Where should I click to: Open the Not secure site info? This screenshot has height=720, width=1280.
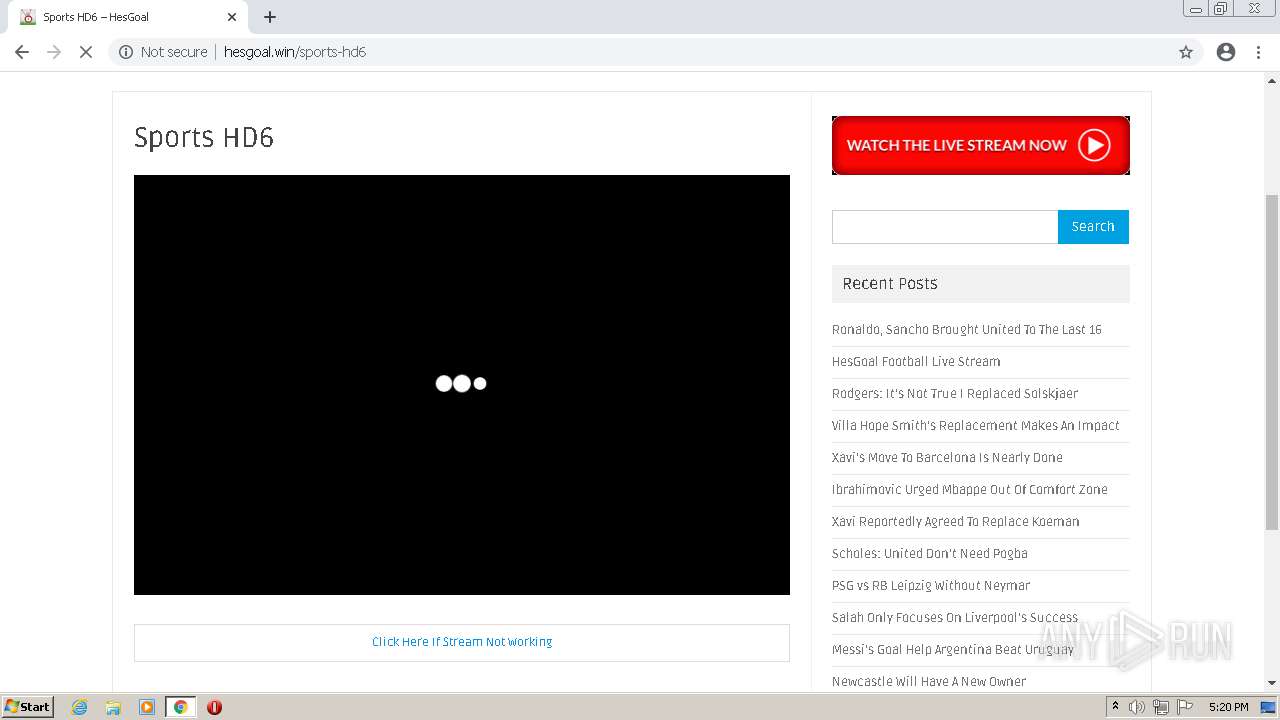pos(163,52)
